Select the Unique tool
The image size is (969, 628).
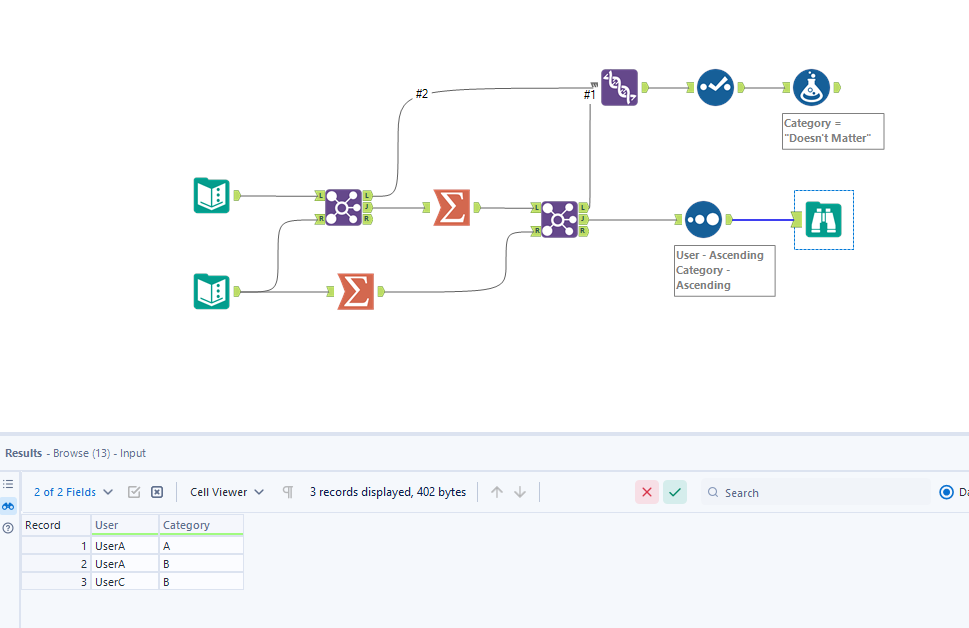(x=714, y=87)
